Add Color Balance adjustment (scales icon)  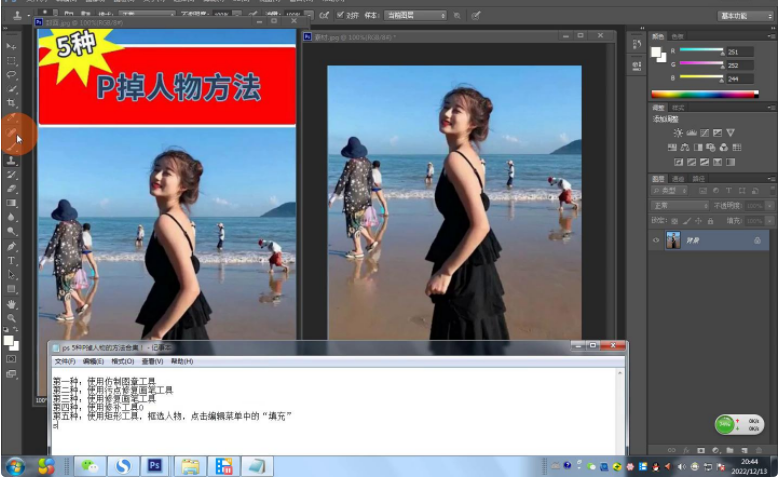click(x=685, y=147)
